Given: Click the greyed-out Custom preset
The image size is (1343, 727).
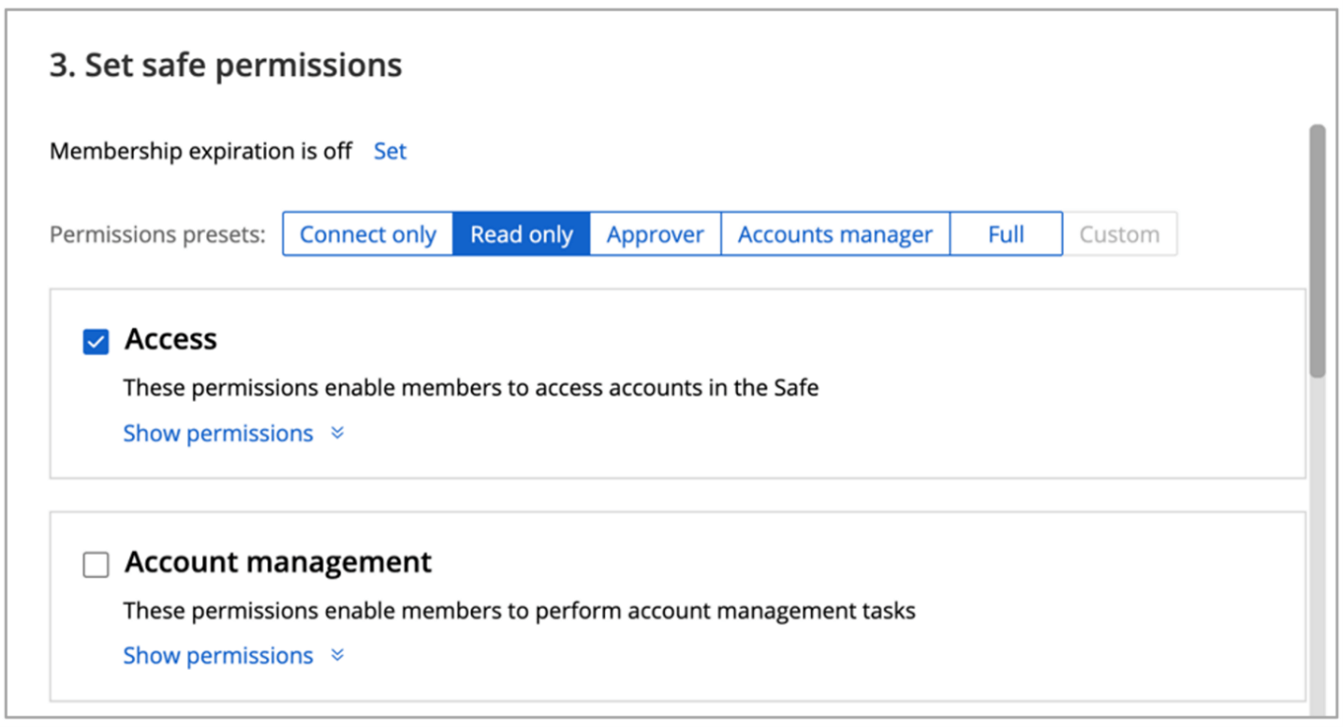Looking at the screenshot, I should tap(1119, 234).
